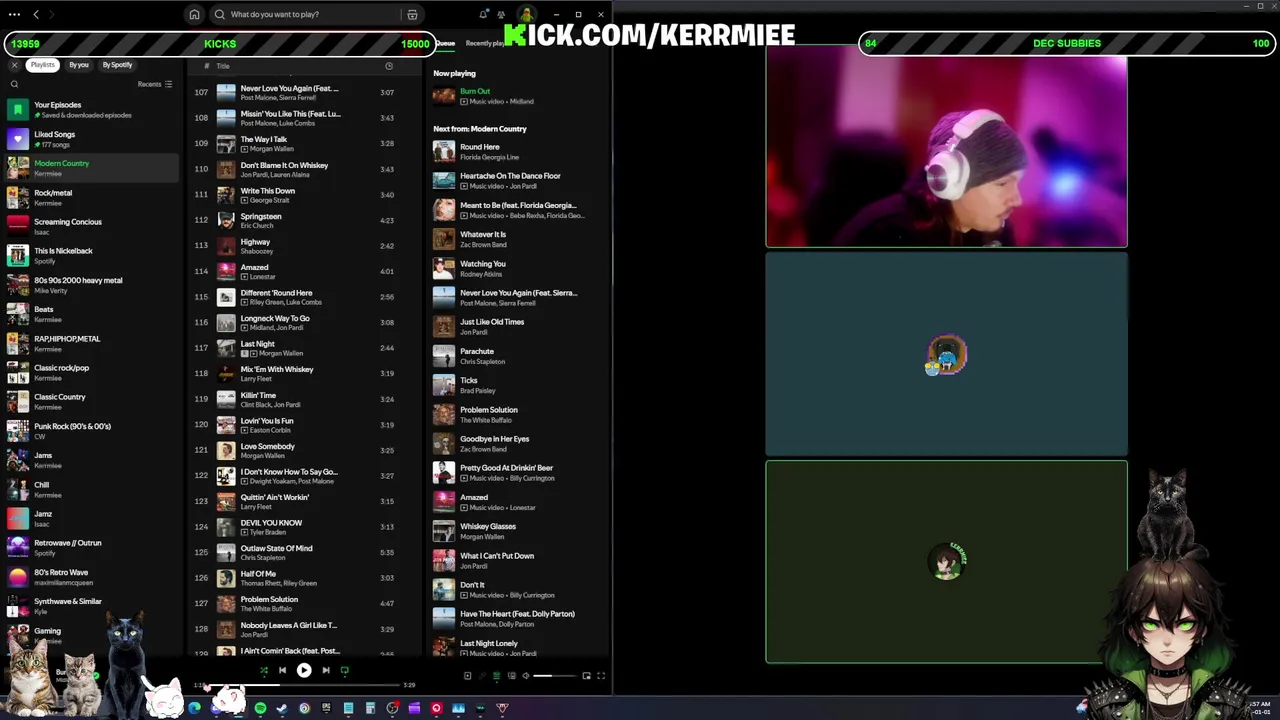
Task: Toggle the By Spotify filter chip
Action: click(117, 65)
